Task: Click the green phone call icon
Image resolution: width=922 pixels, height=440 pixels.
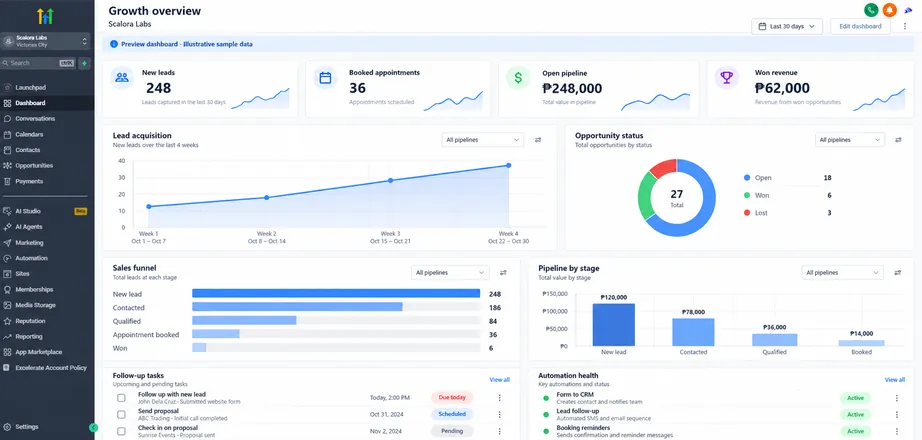Action: 871,10
